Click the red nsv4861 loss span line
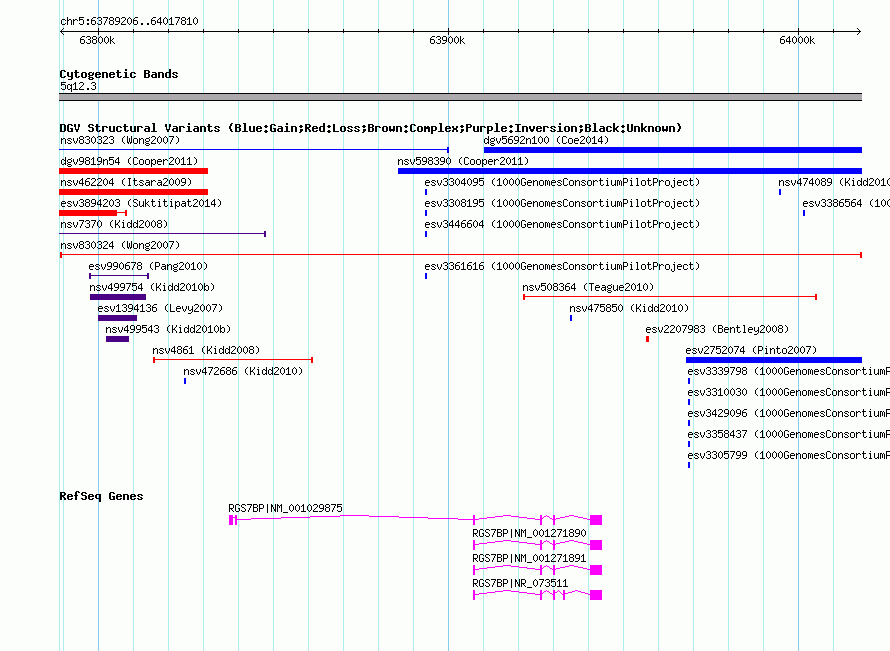890x651 pixels. [x=233, y=360]
